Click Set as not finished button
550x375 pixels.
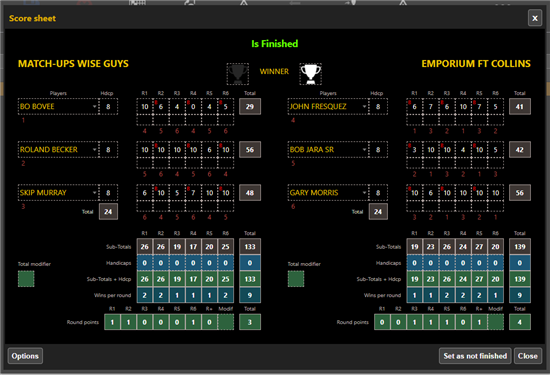pos(475,356)
